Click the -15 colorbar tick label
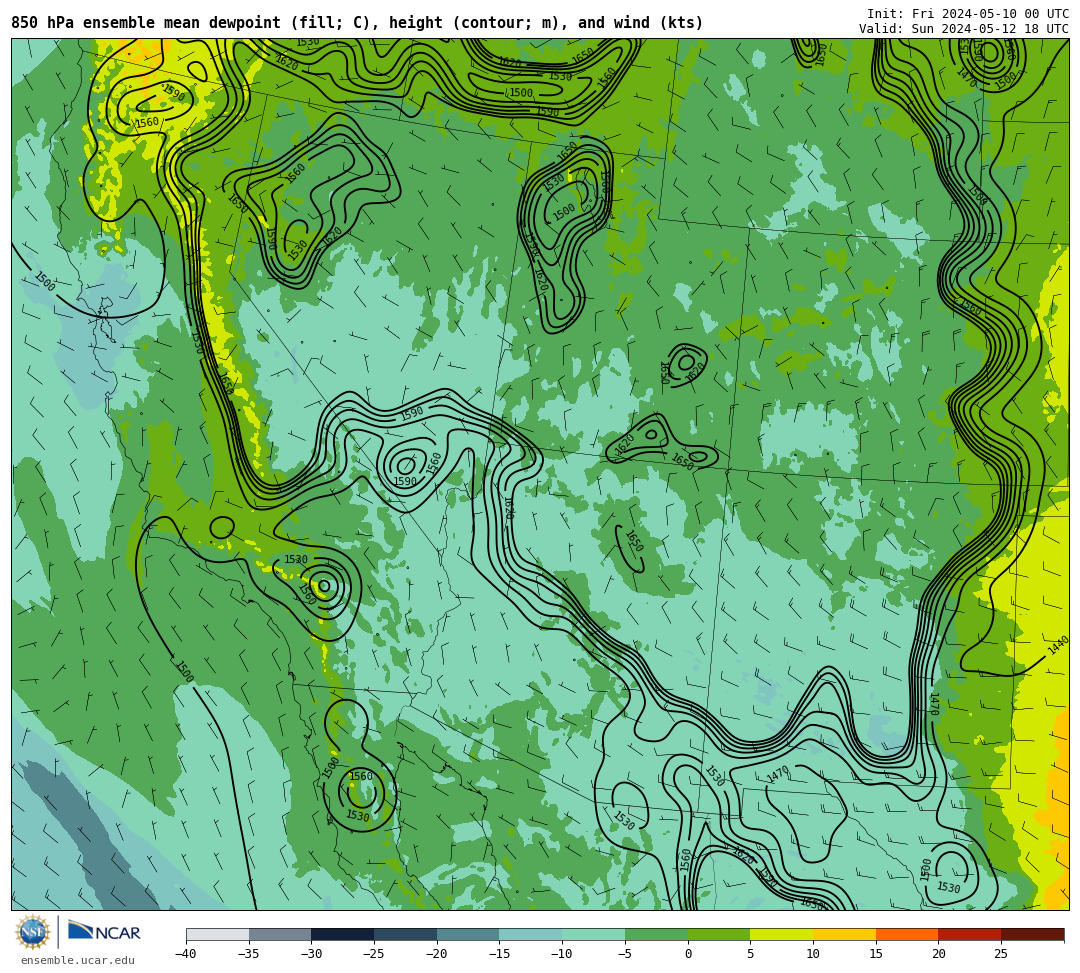This screenshot has height=973, width=1080. [x=499, y=954]
